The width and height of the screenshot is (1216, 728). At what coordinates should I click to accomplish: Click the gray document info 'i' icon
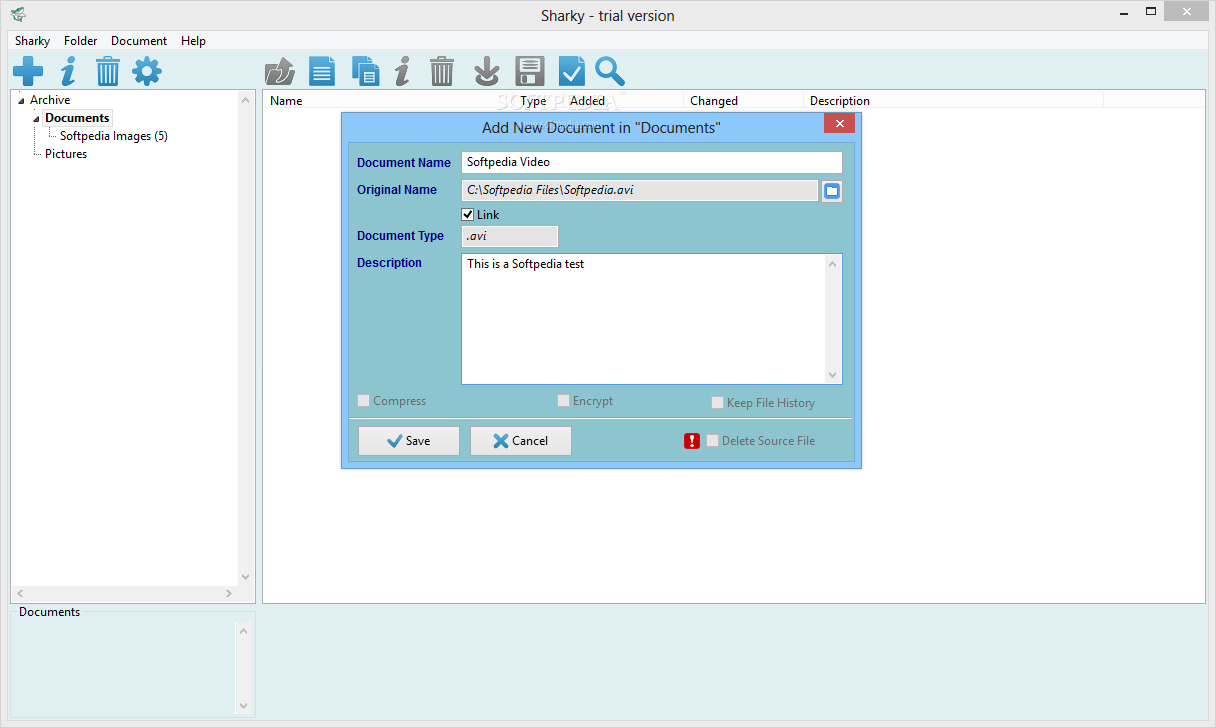coord(402,71)
